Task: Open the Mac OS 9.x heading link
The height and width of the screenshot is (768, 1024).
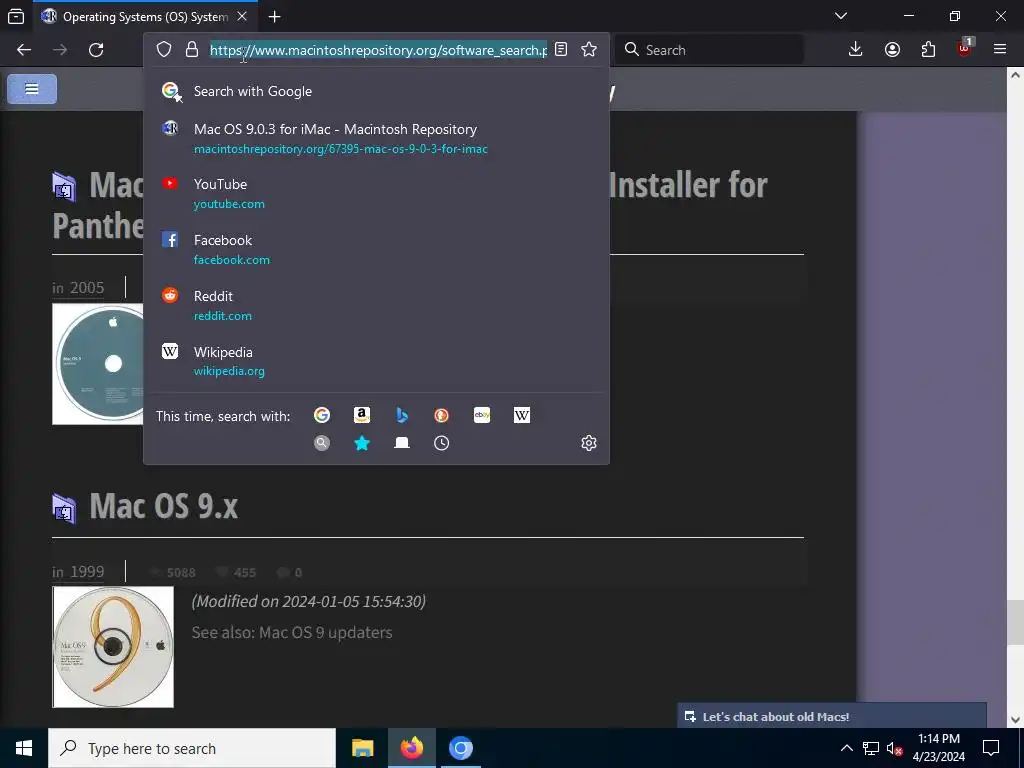Action: 163,506
